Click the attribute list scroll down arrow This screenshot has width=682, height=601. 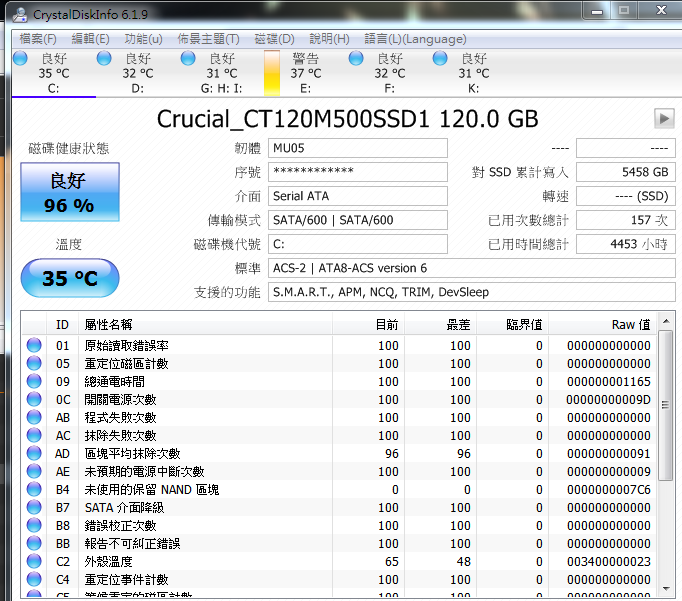tap(666, 588)
